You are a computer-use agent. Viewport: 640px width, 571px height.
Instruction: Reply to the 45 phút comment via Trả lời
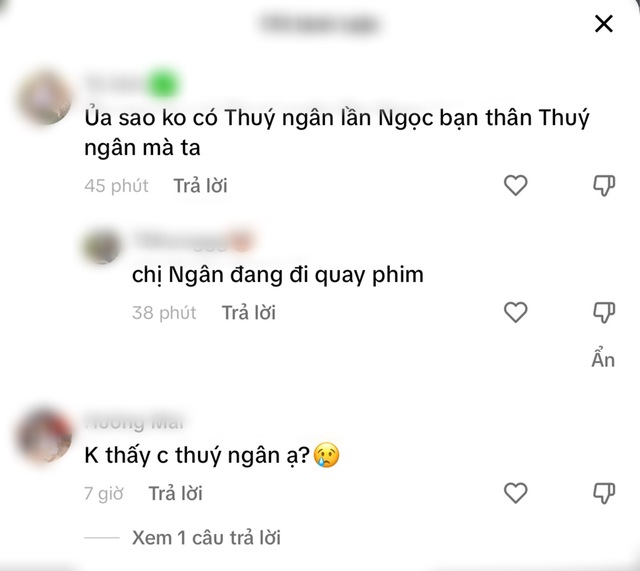click(x=200, y=186)
